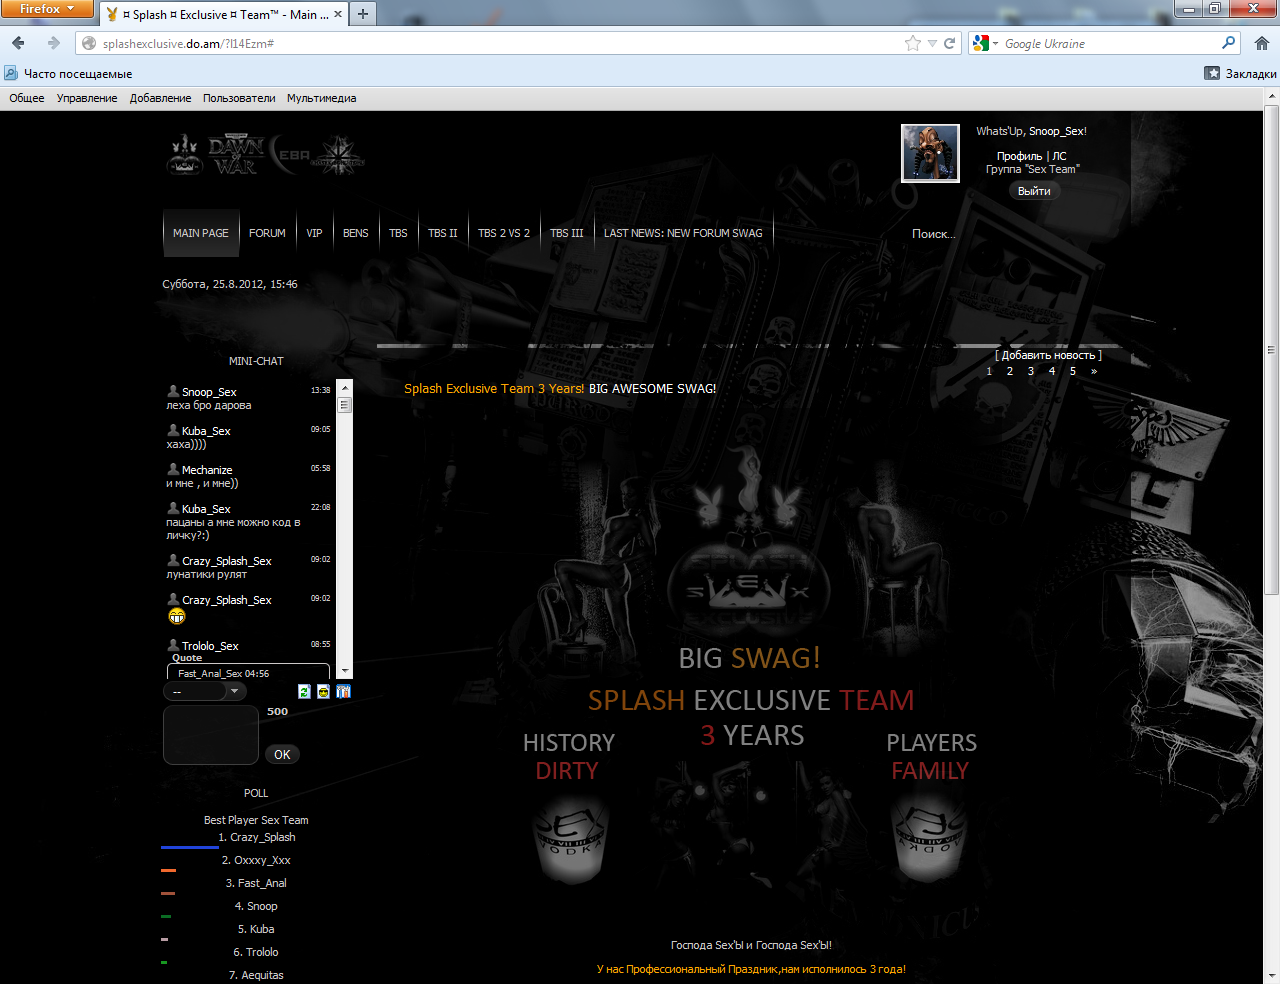The width and height of the screenshot is (1280, 984).
Task: Reload the page with the refresh arrow
Action: point(950,43)
